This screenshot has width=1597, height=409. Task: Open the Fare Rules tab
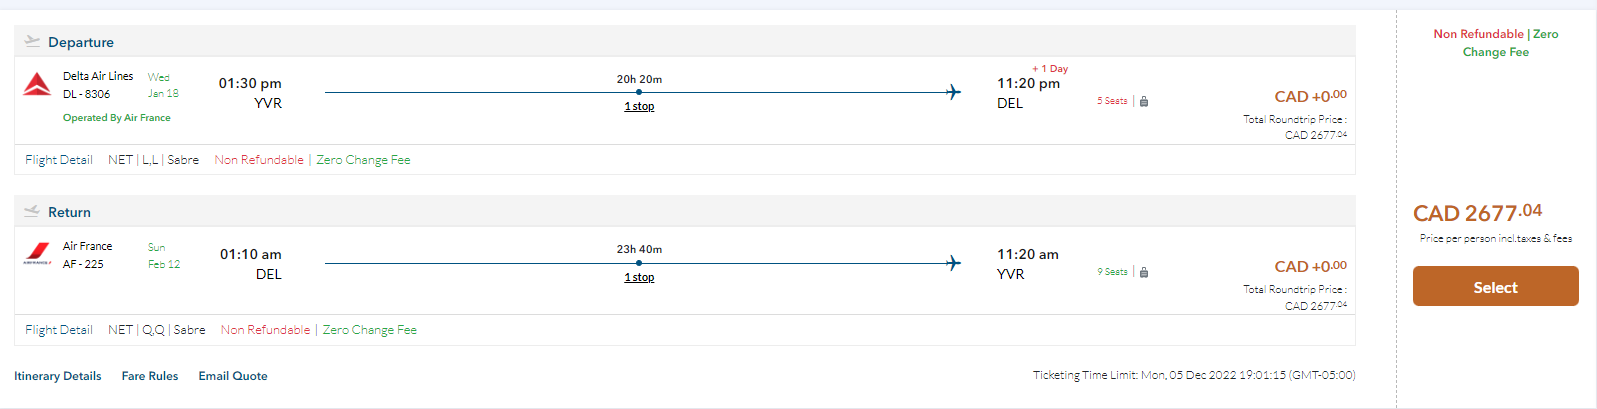[x=150, y=376]
